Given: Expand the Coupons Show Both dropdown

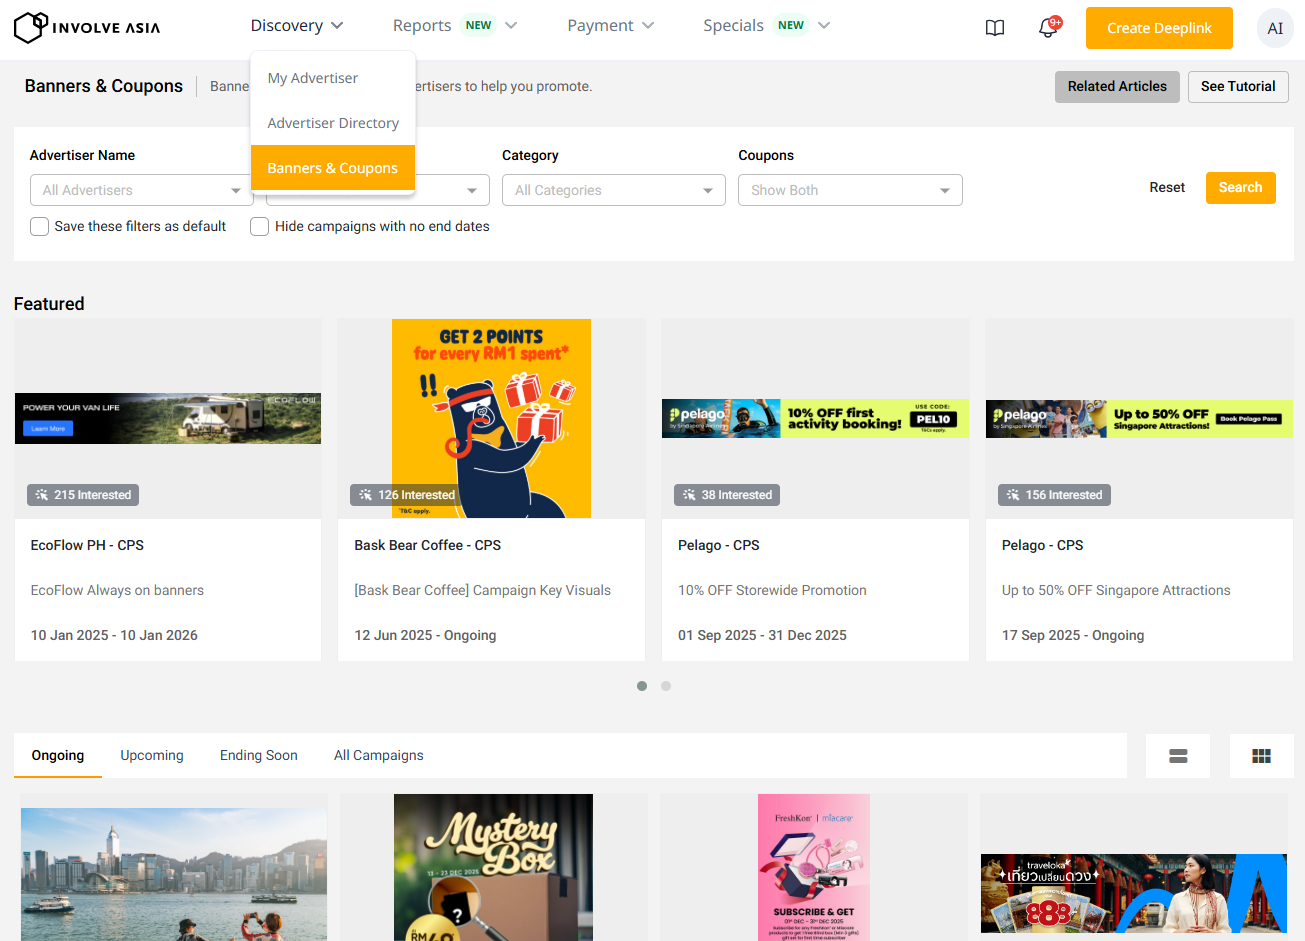Looking at the screenshot, I should click(849, 190).
